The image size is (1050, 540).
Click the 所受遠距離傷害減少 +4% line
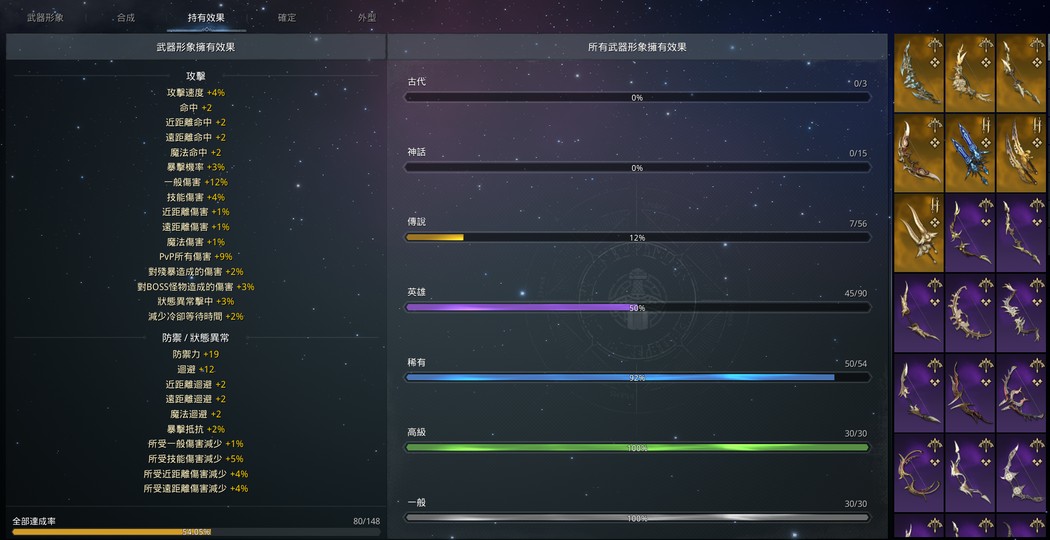tap(196, 488)
